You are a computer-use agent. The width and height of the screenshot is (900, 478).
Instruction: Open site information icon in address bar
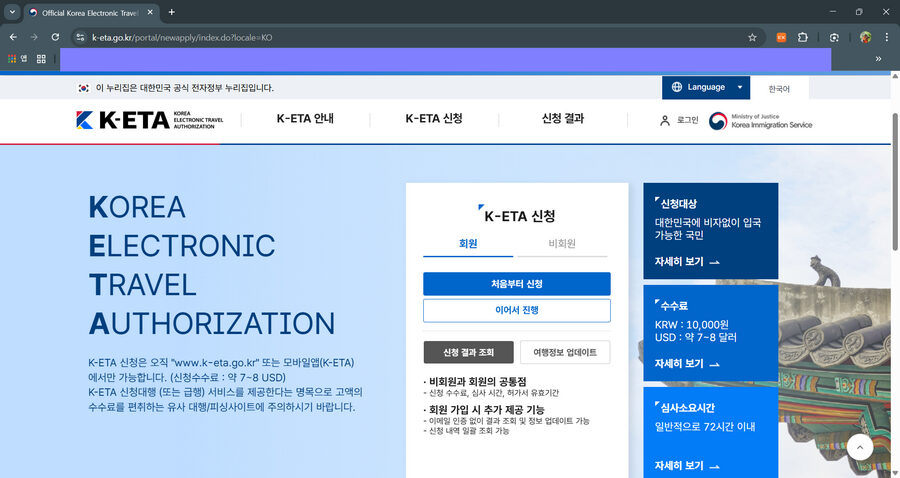[80, 37]
